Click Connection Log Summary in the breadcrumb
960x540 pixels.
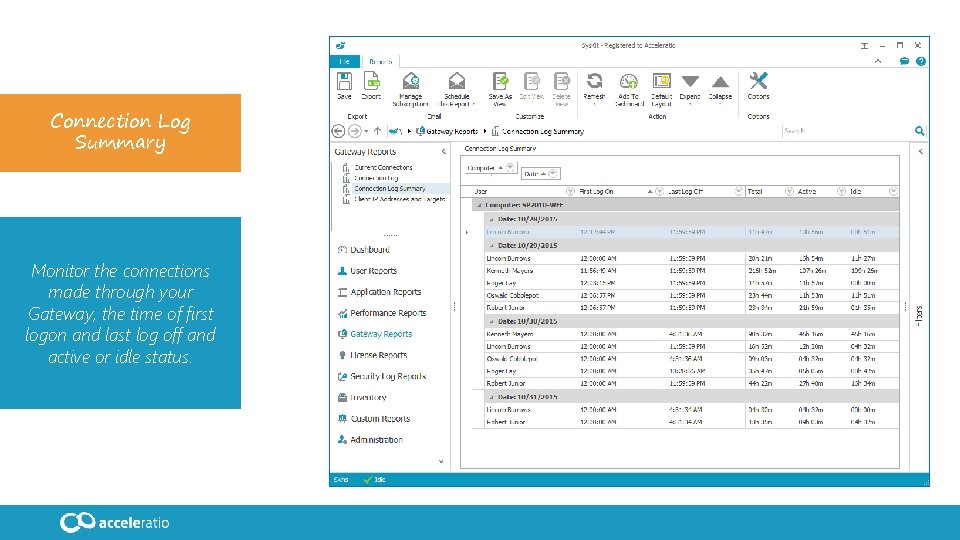(x=543, y=131)
